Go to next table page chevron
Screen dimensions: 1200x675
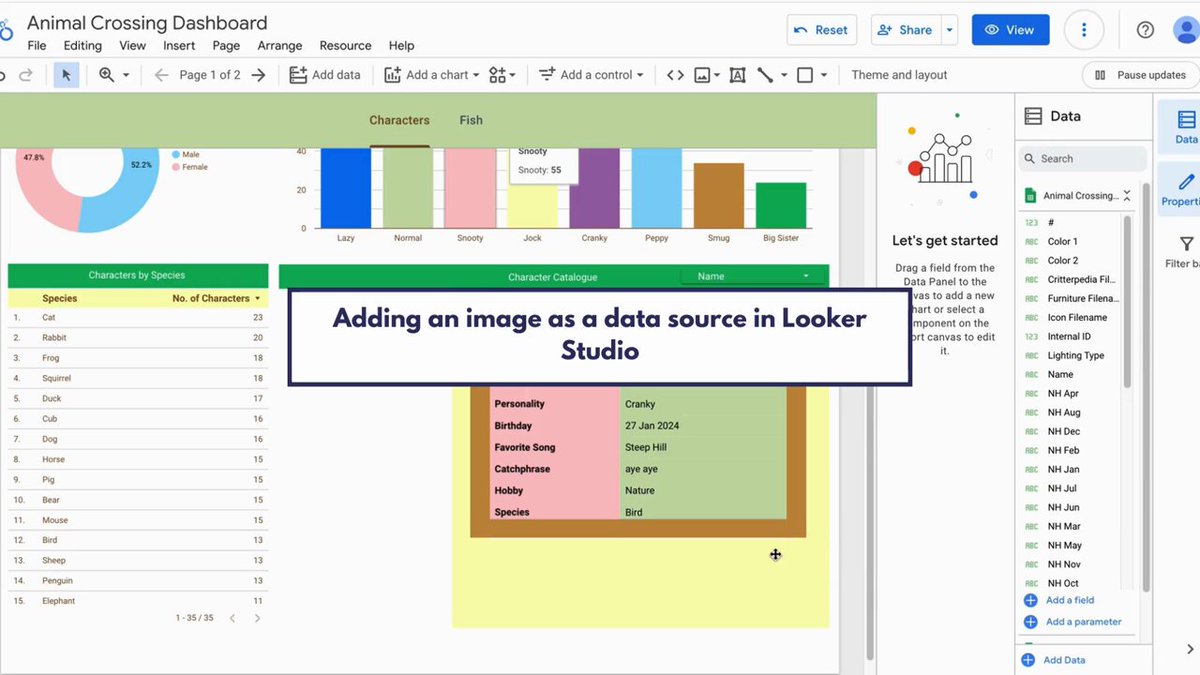(x=257, y=618)
